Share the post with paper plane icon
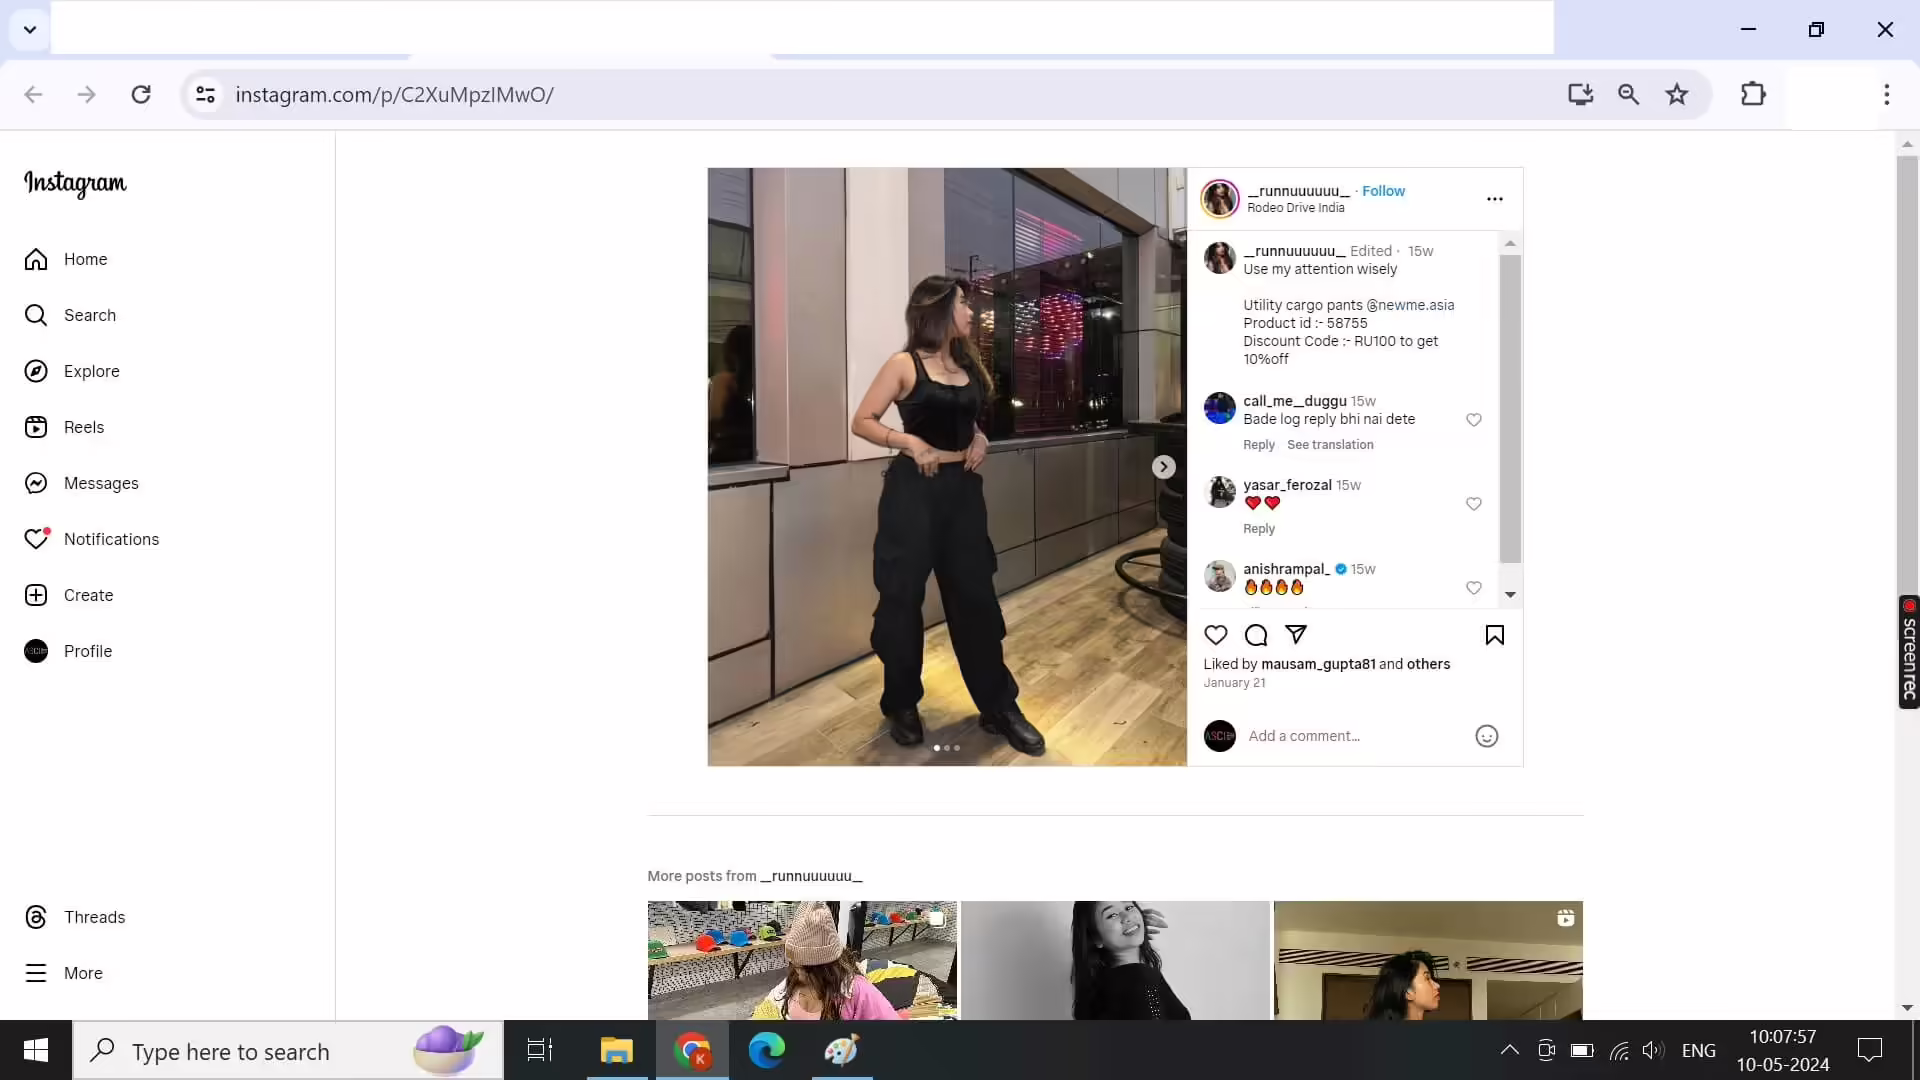This screenshot has width=1920, height=1080. point(1296,635)
